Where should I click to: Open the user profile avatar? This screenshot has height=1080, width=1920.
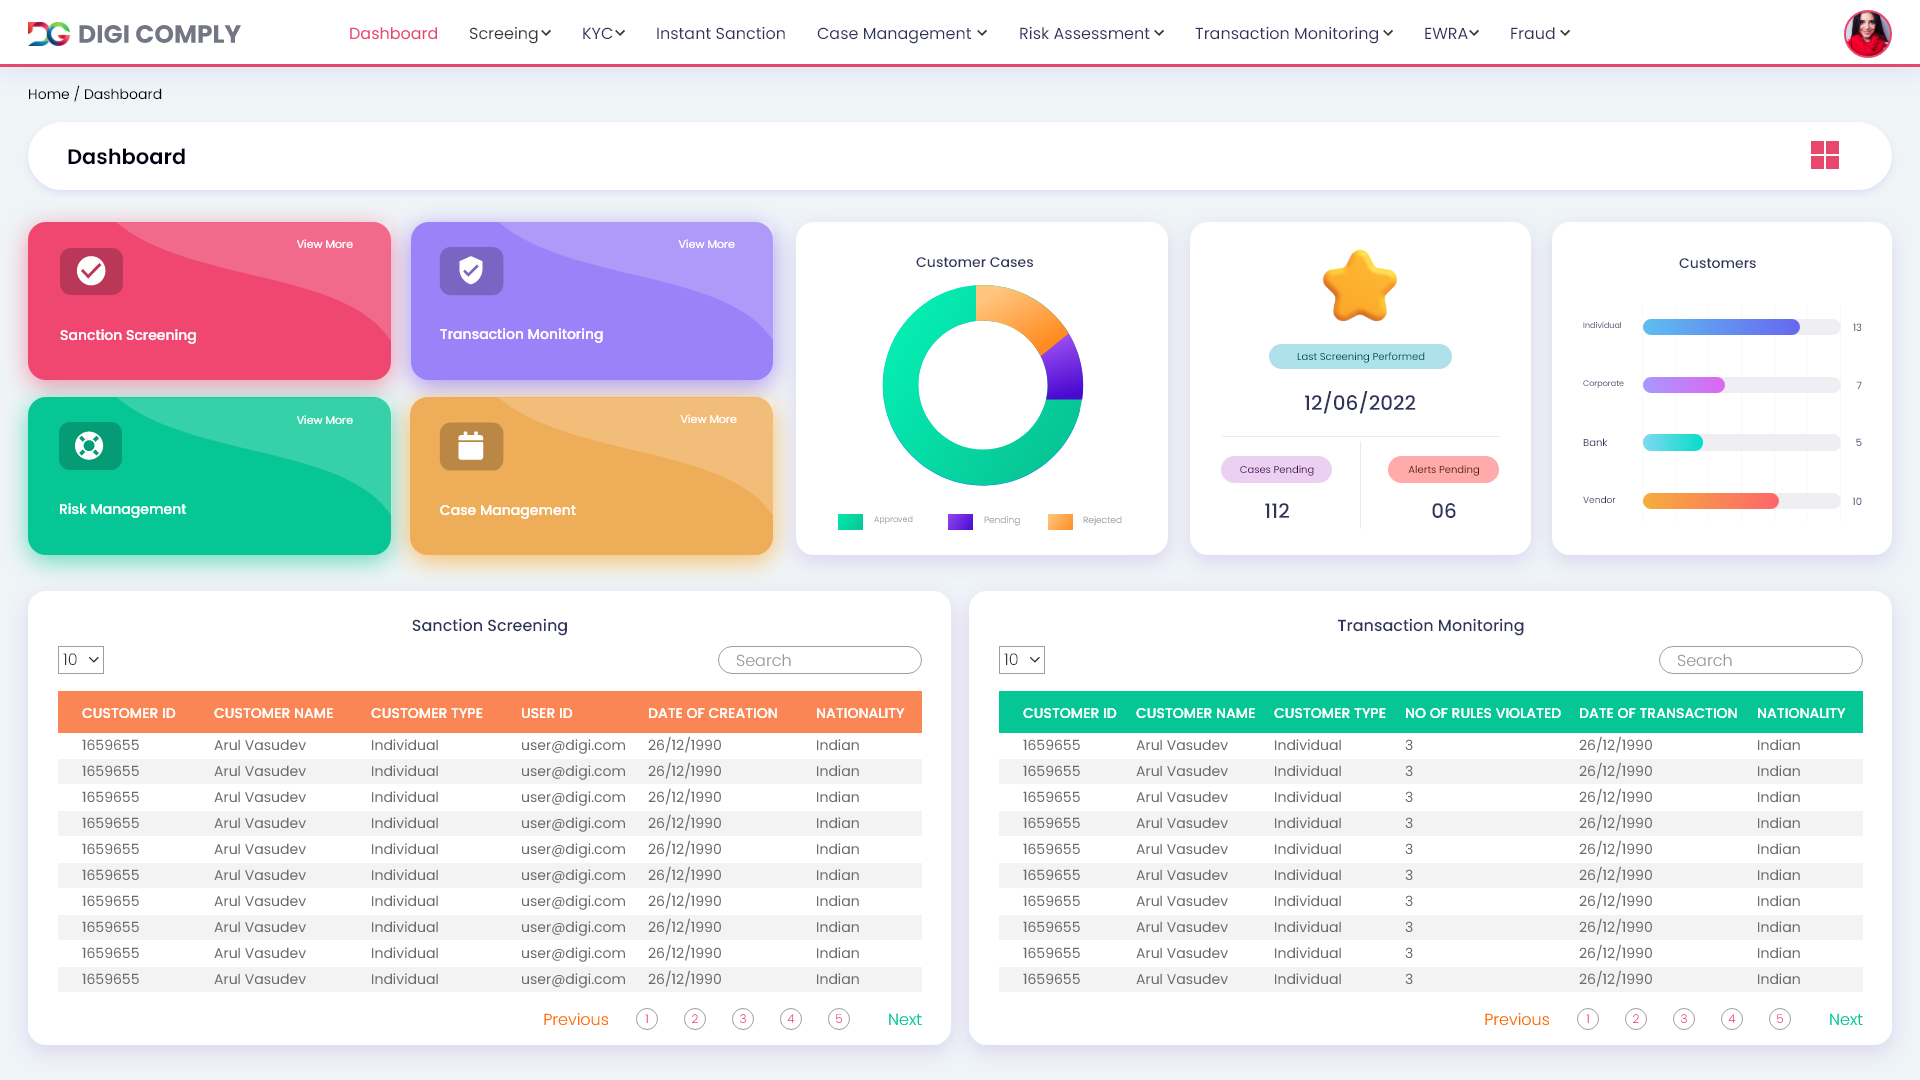click(1867, 34)
